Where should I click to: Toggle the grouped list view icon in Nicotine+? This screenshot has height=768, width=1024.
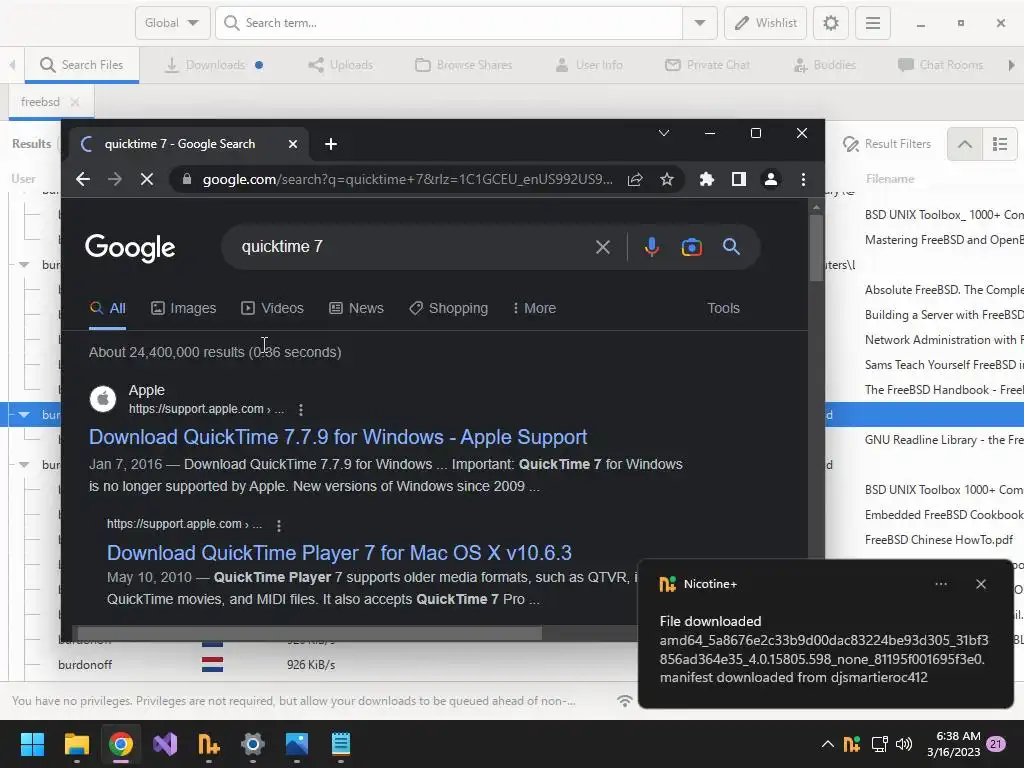[x=1000, y=144]
